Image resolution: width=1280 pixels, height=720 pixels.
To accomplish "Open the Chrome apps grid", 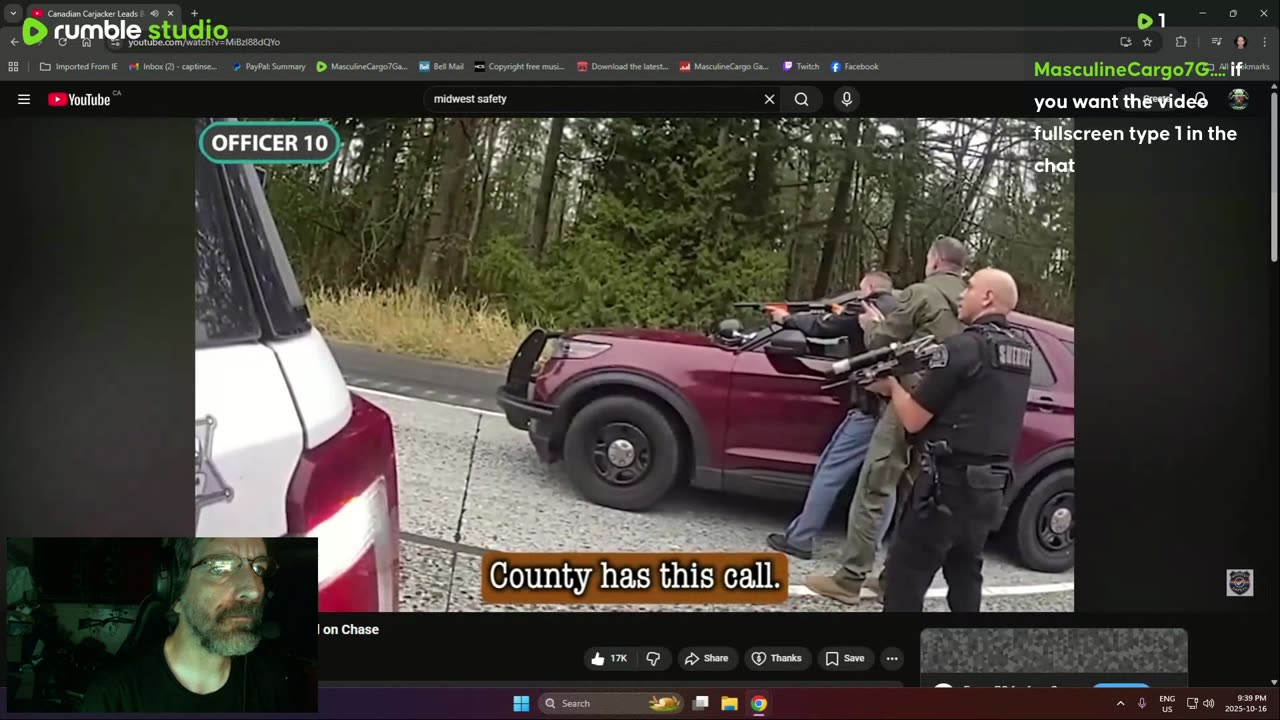I will pos(13,67).
